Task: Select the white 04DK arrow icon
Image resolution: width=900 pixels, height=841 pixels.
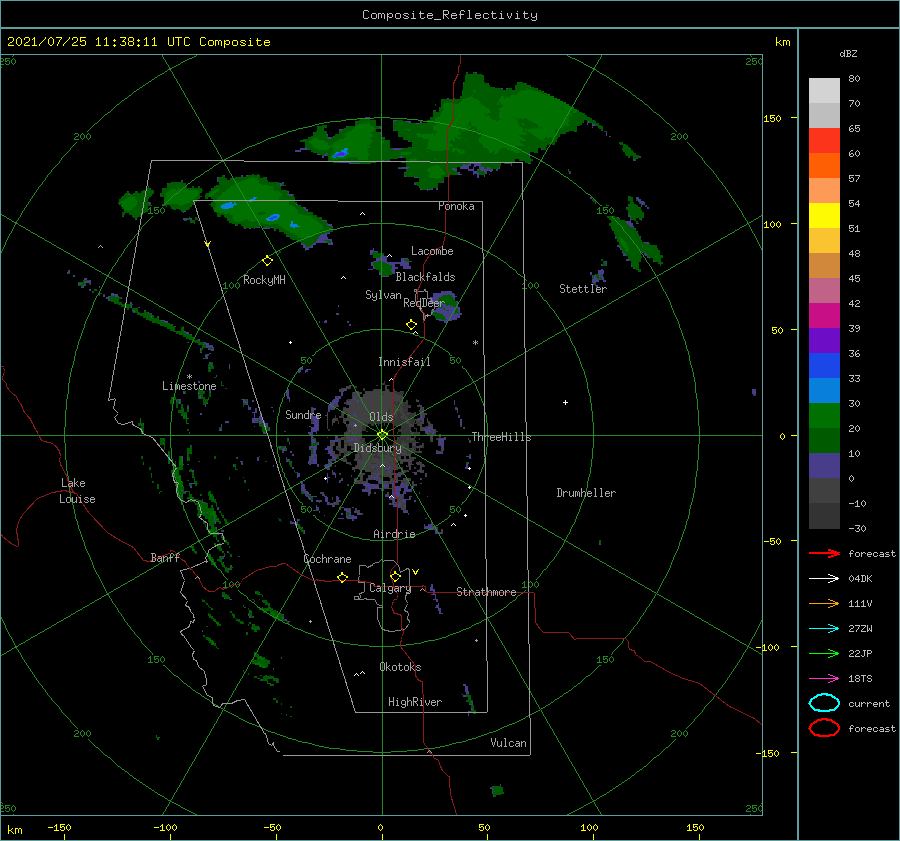Action: (x=824, y=579)
